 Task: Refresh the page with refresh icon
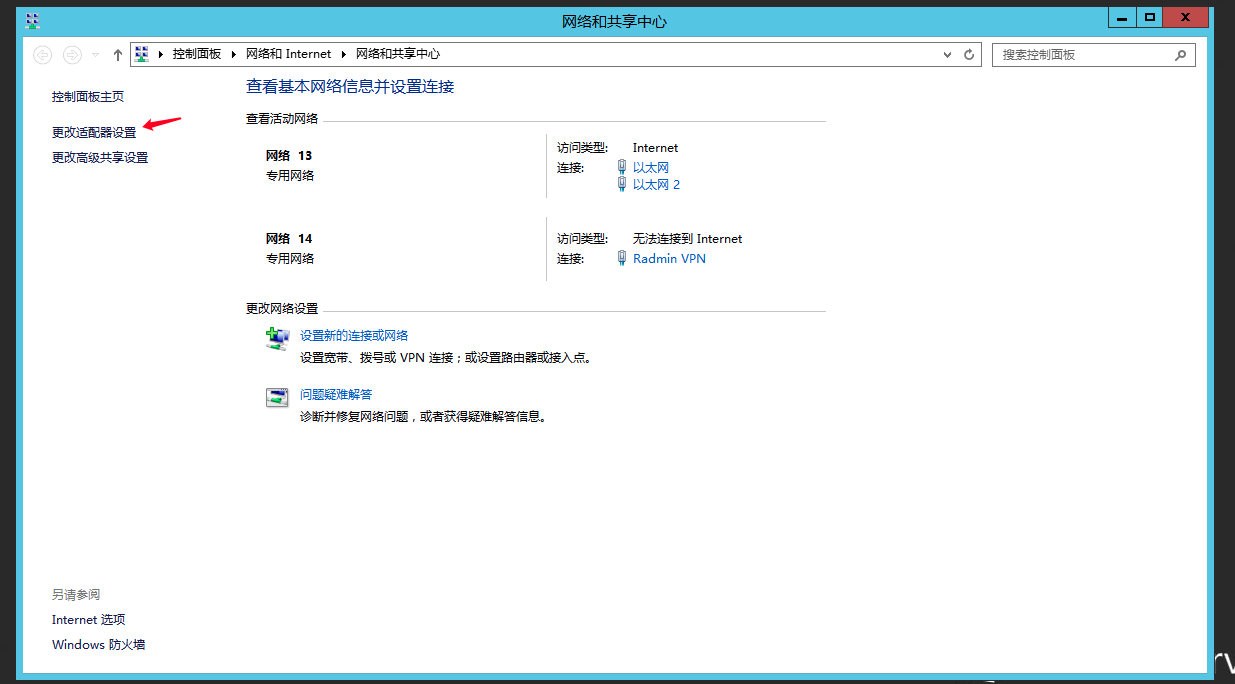(x=969, y=55)
